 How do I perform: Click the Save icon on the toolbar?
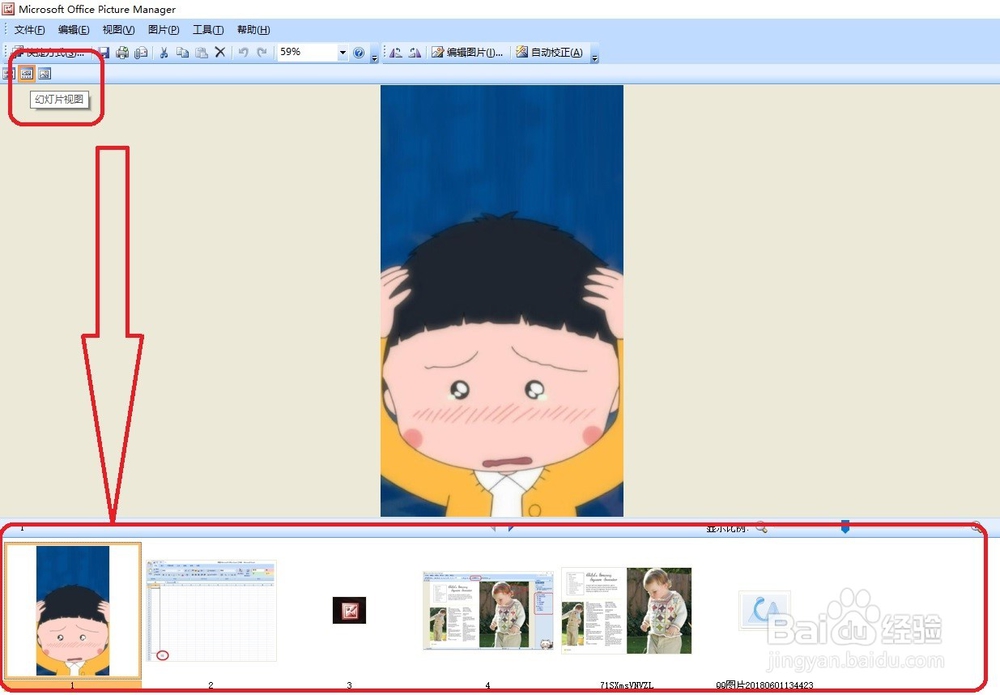point(104,51)
